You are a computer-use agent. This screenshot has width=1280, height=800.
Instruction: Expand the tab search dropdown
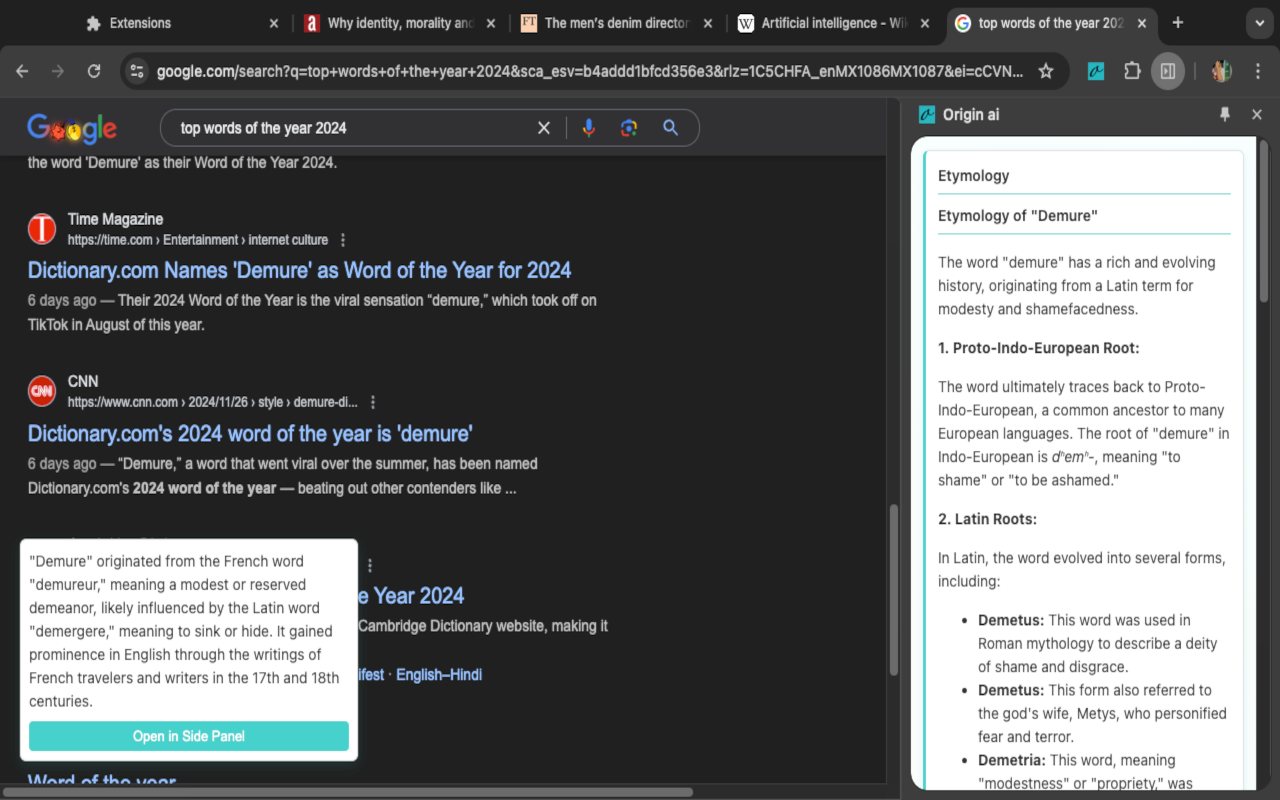pyautogui.click(x=1259, y=23)
